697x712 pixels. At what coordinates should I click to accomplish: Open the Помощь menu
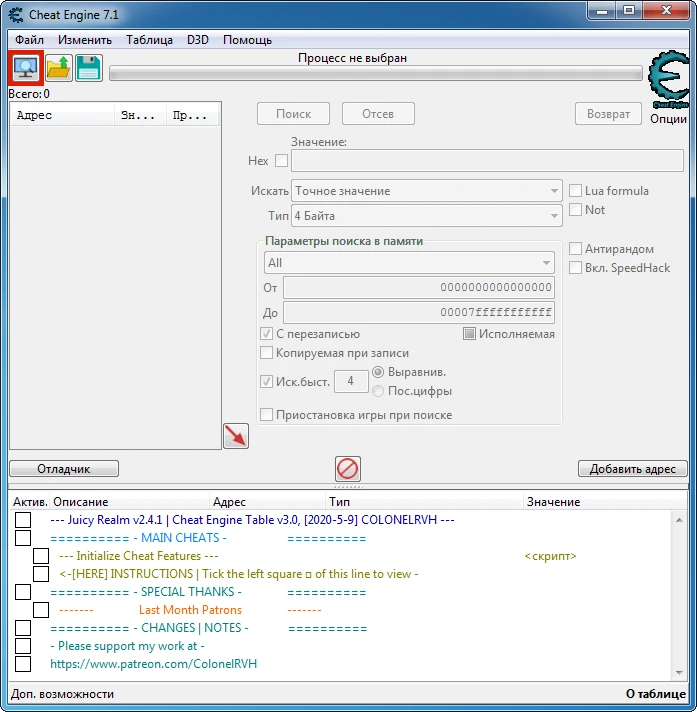247,40
